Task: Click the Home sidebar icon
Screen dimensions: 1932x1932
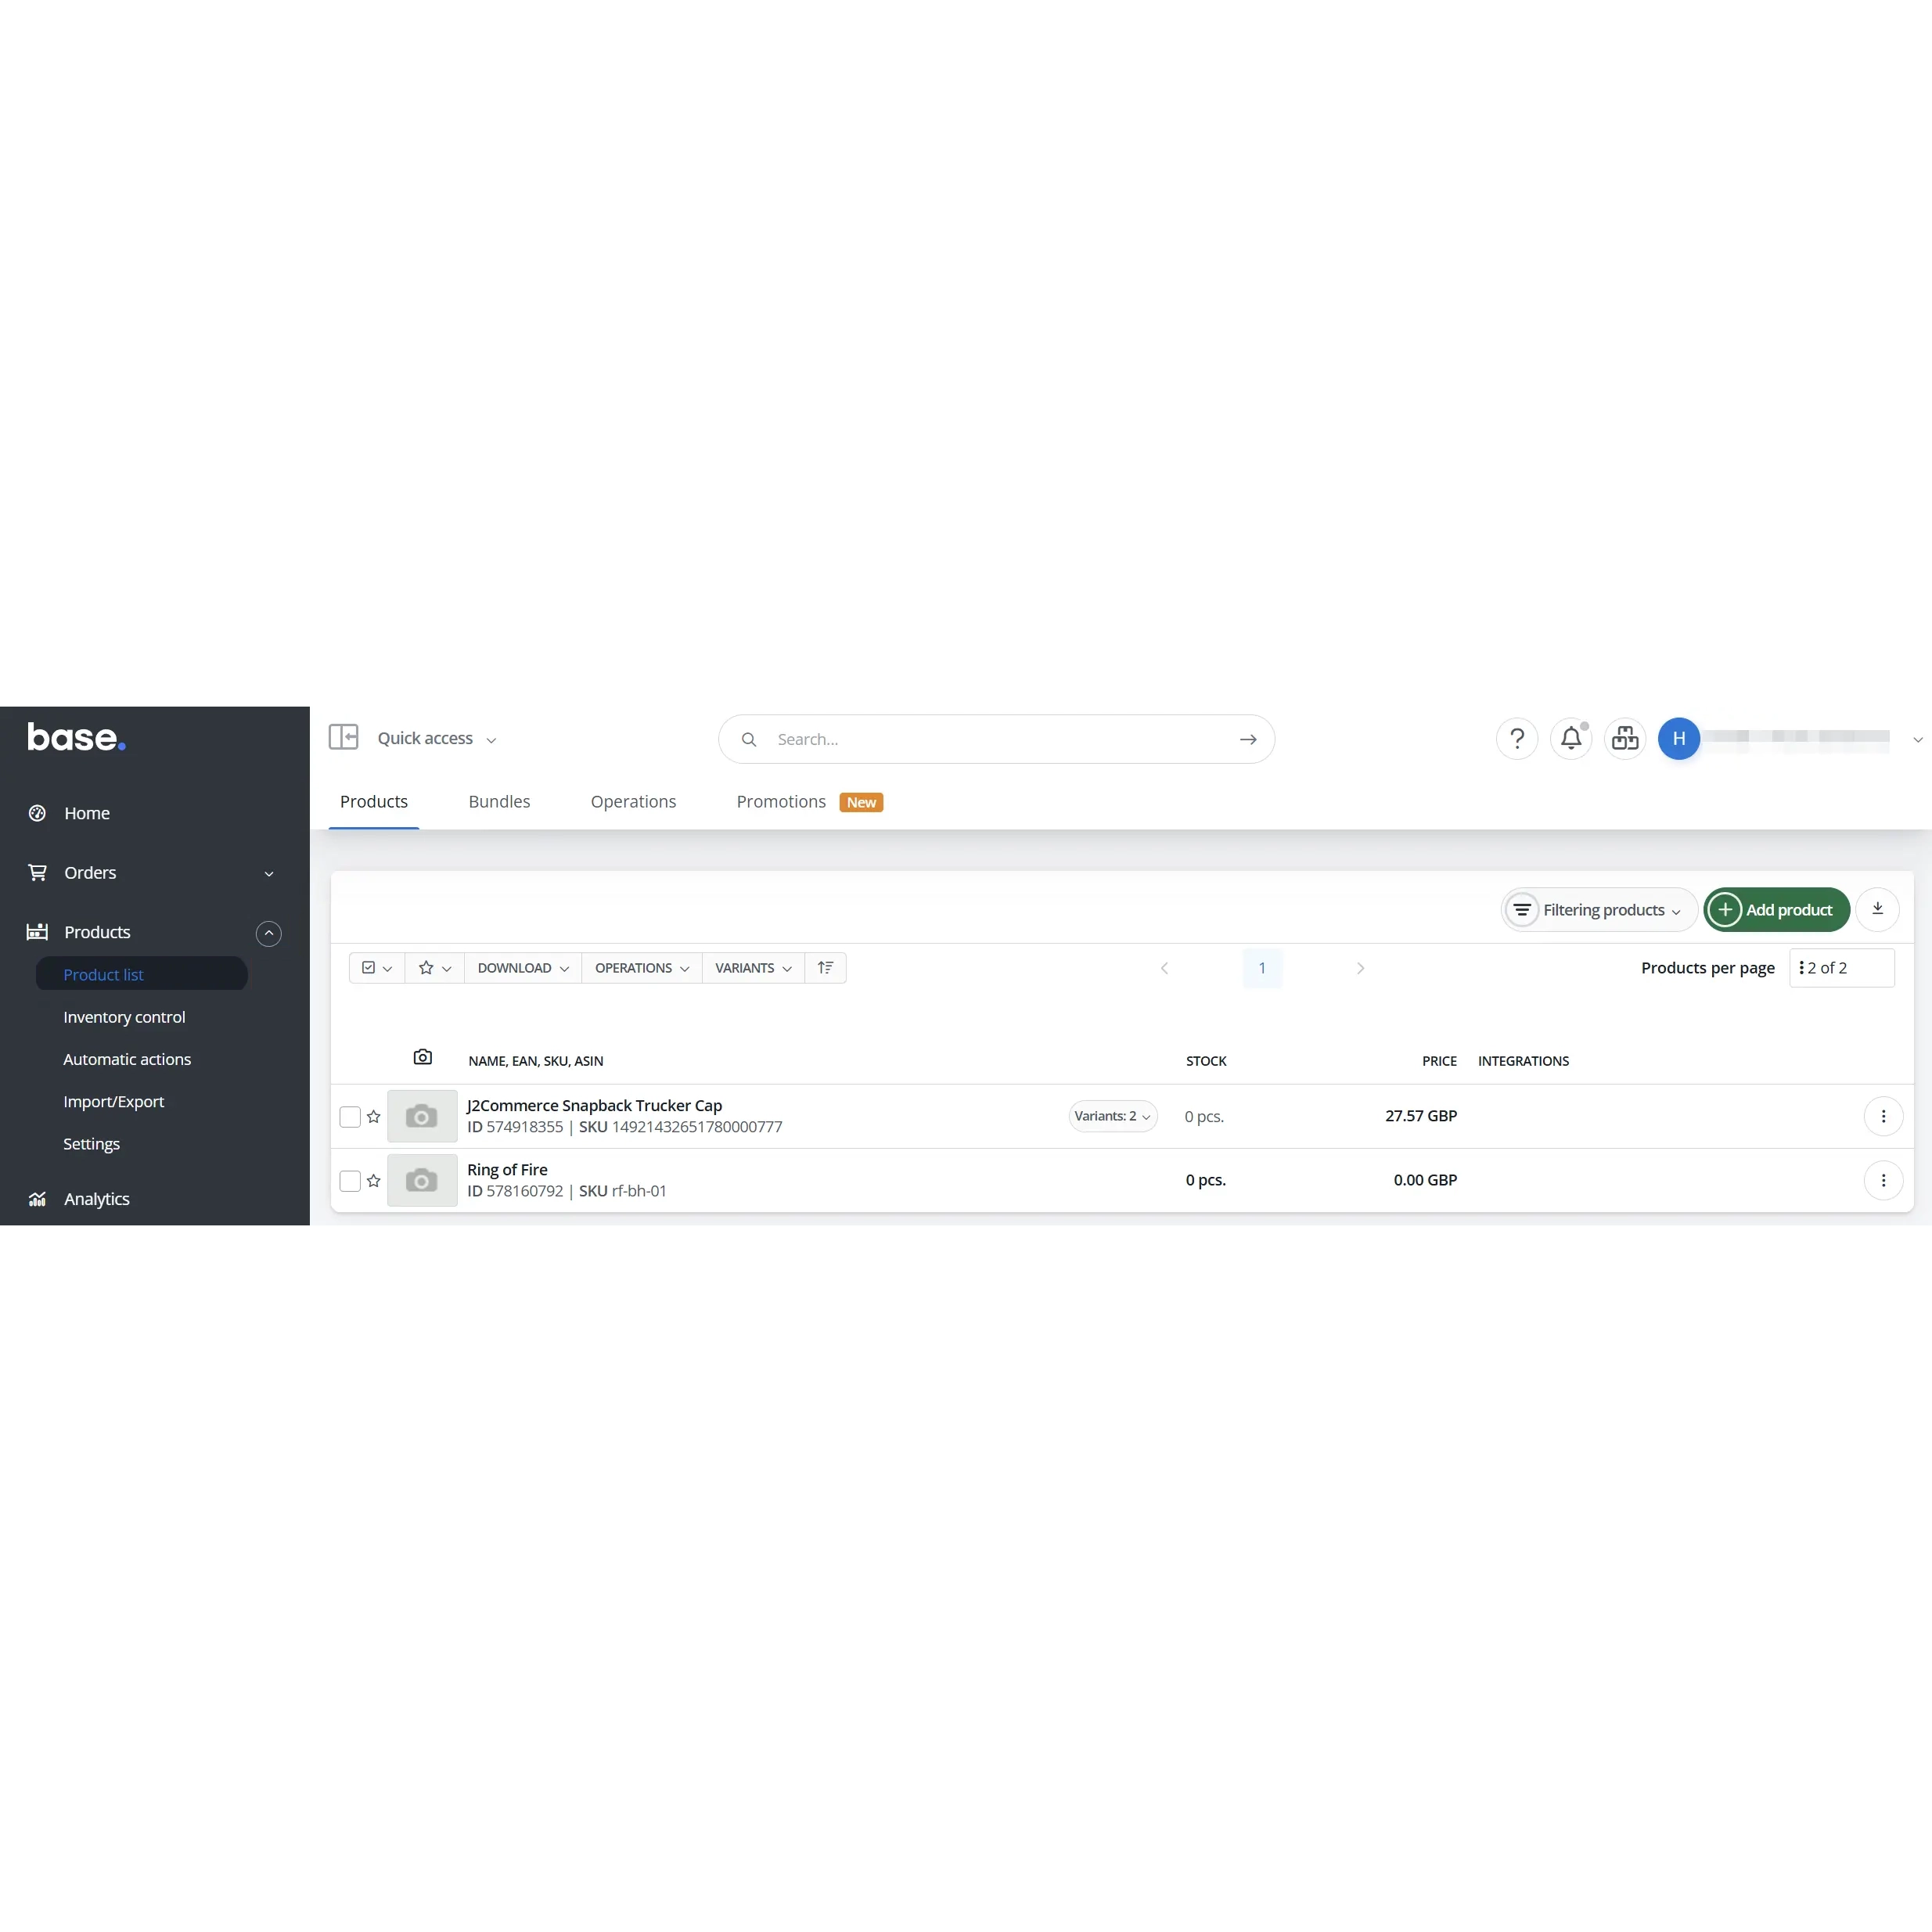Action: 37,813
